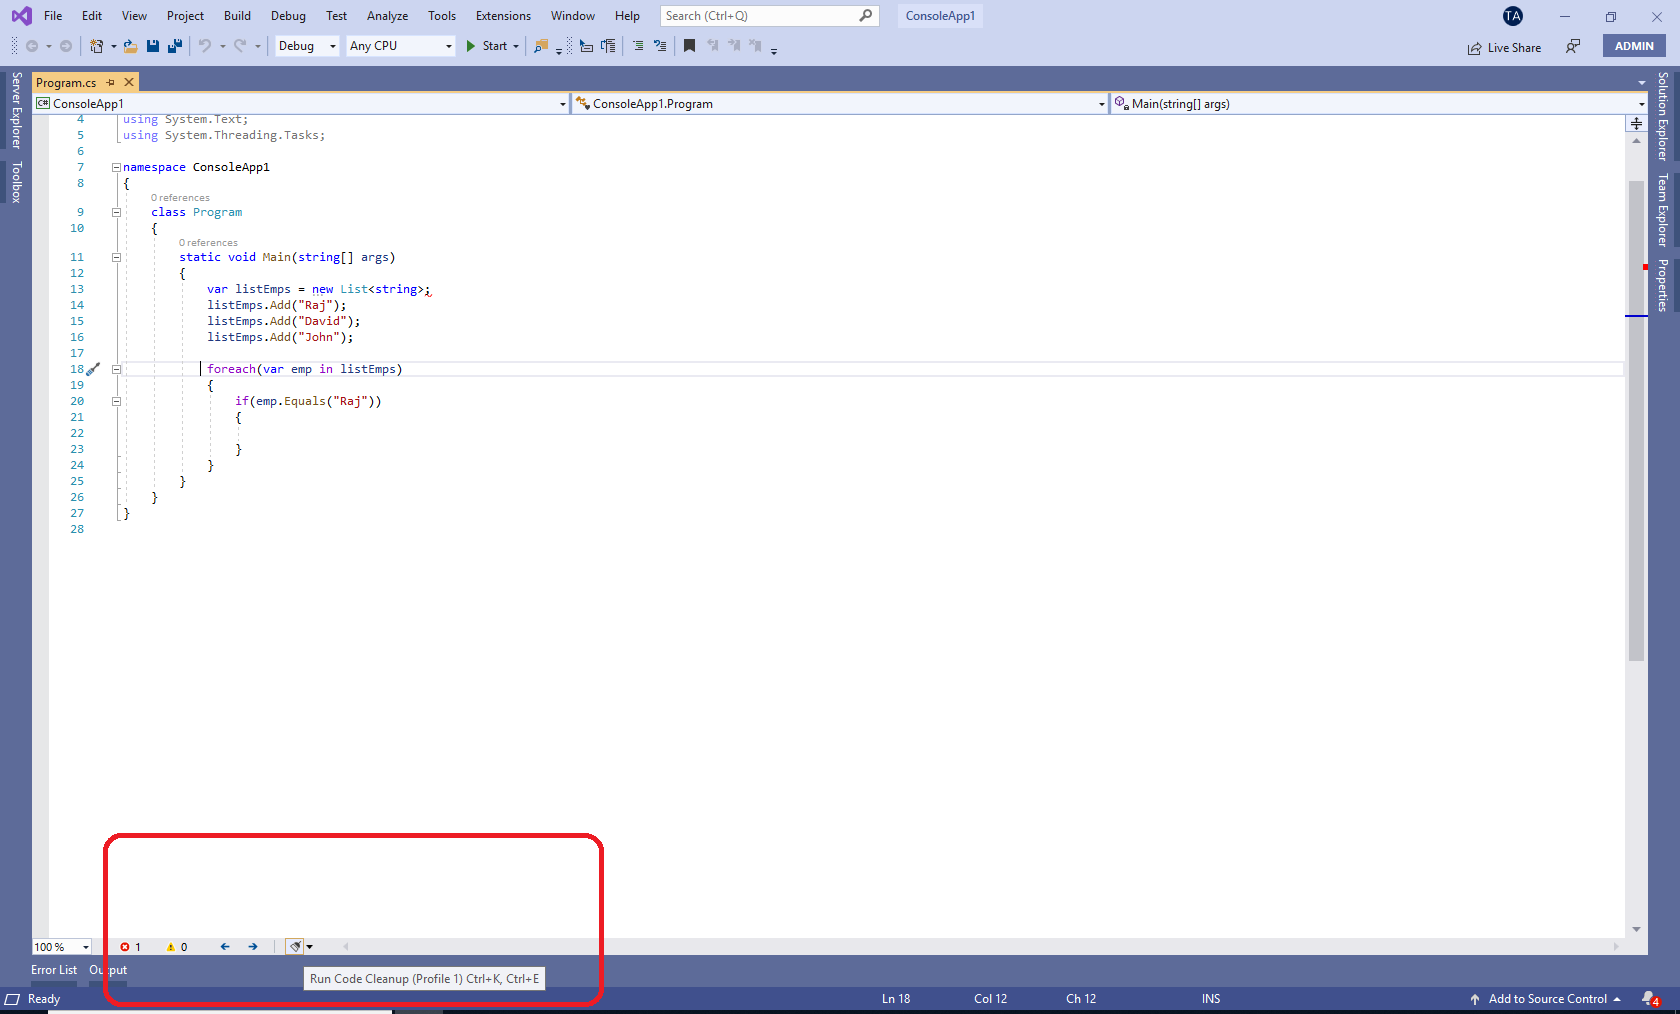Open the 100 % zoom level dropdown
This screenshot has width=1680, height=1014.
pyautogui.click(x=62, y=947)
